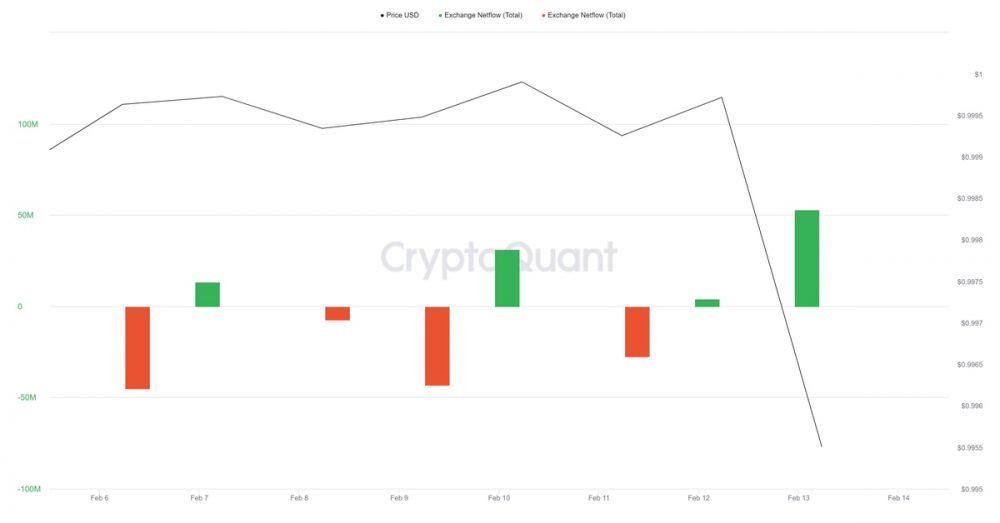Click the red legend dot marker
Screen dimensions: 1000x523
coord(543,15)
